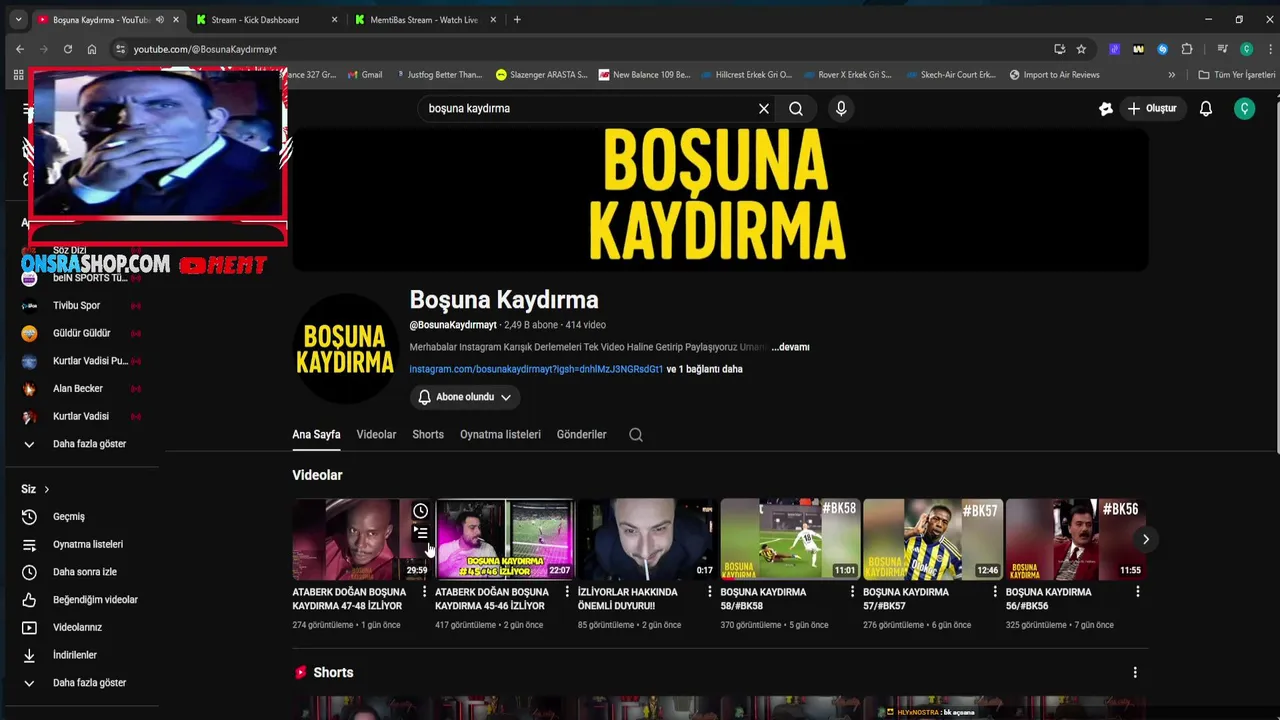This screenshot has height=720, width=1280.
Task: Go to the browser home page
Action: 92,49
